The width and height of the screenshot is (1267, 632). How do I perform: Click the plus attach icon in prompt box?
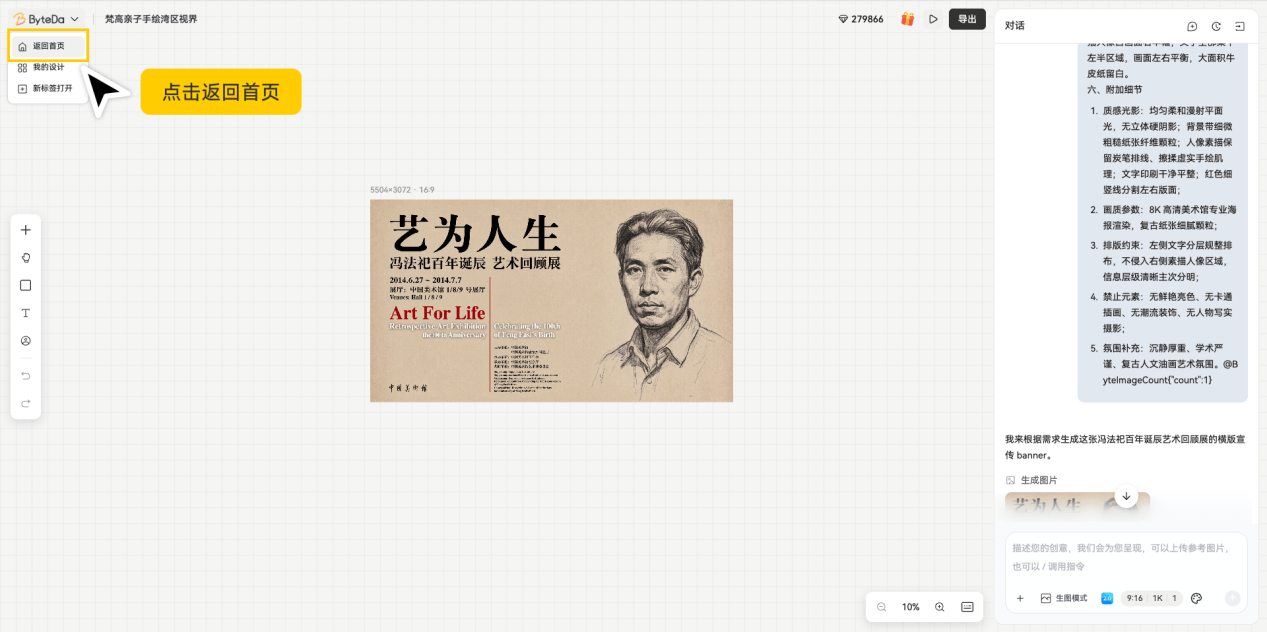1020,598
